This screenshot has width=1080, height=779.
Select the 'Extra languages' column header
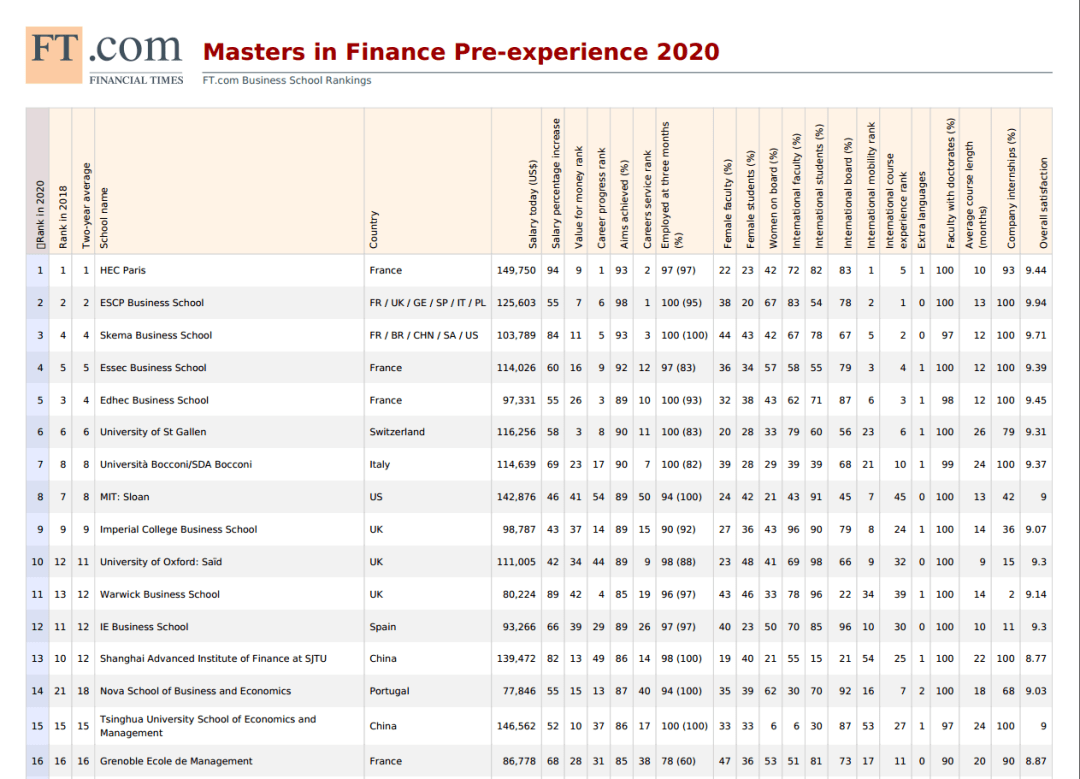coord(922,210)
